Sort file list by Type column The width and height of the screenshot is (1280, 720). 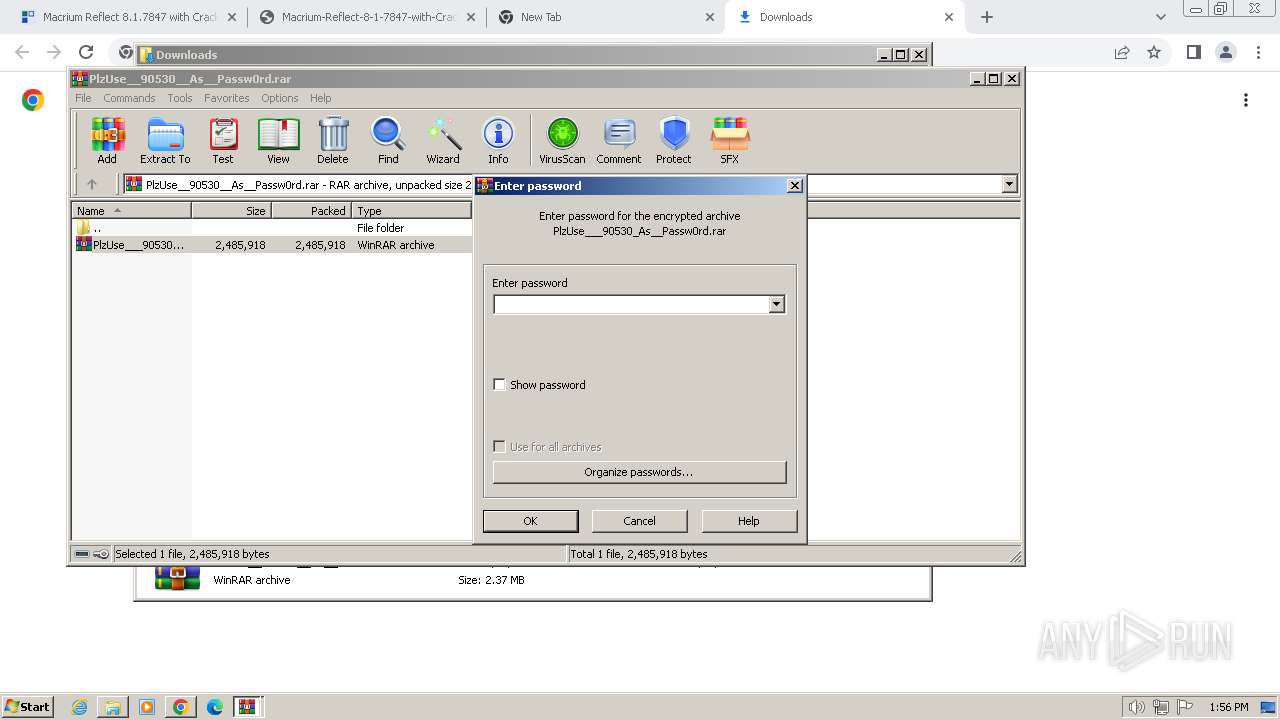pyautogui.click(x=411, y=211)
